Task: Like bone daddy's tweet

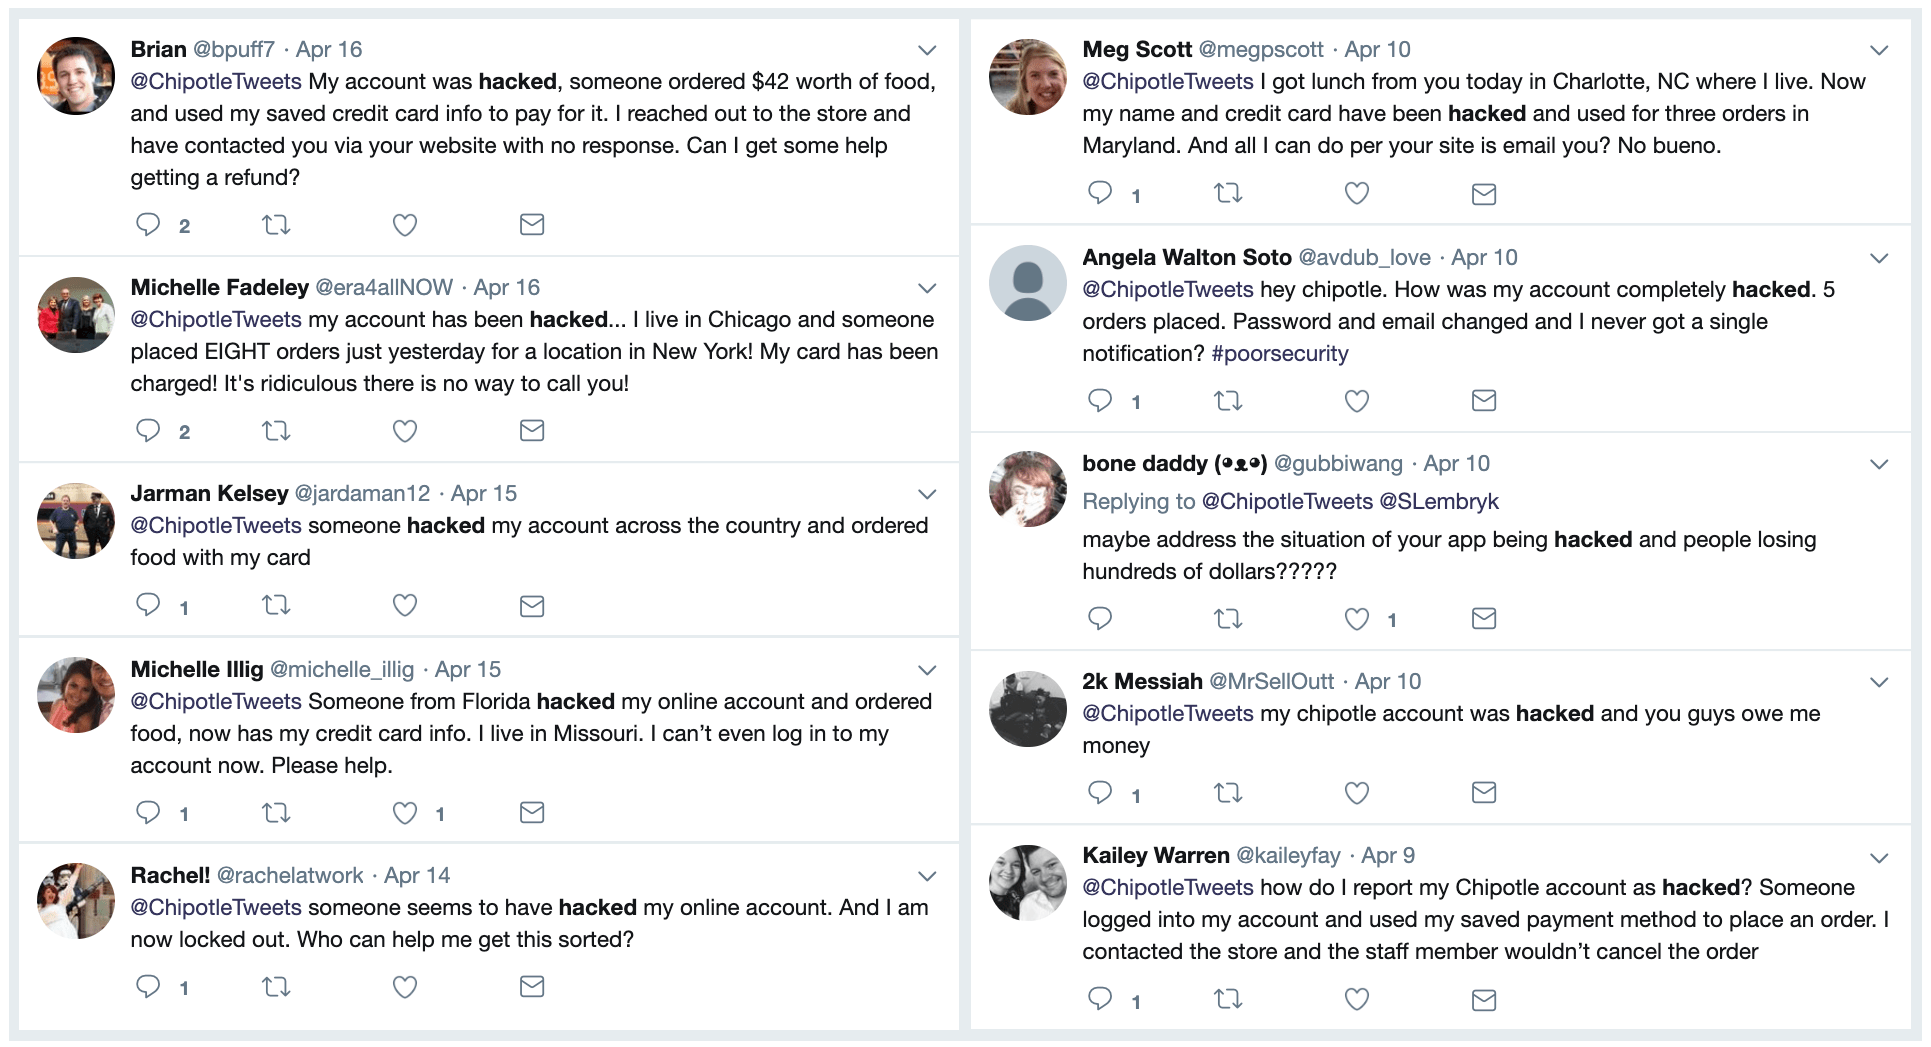Action: tap(1356, 619)
